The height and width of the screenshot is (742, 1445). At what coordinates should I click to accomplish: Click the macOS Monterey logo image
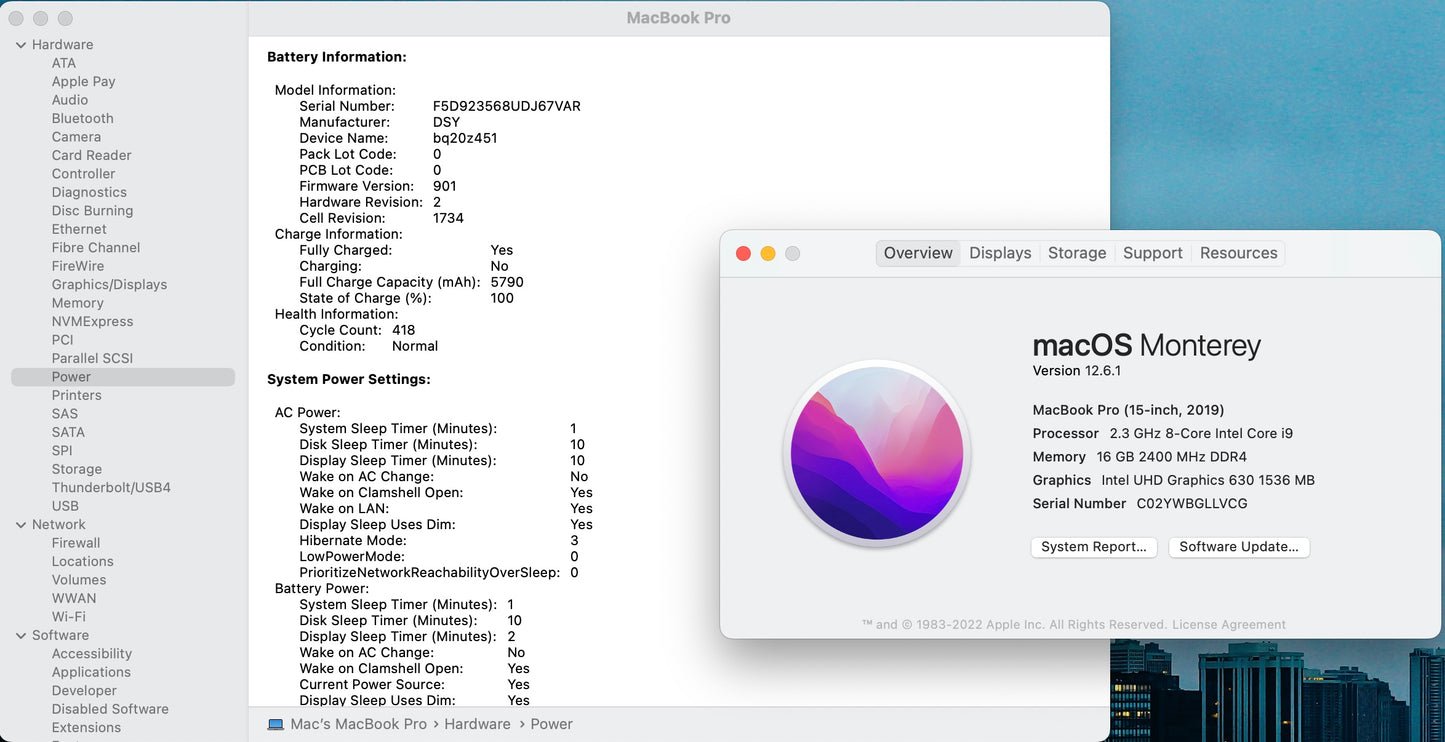(x=876, y=453)
